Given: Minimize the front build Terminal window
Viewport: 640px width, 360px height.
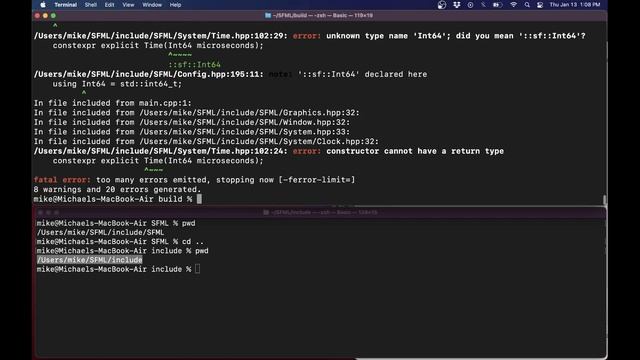Looking at the screenshot, I should coord(45,16).
